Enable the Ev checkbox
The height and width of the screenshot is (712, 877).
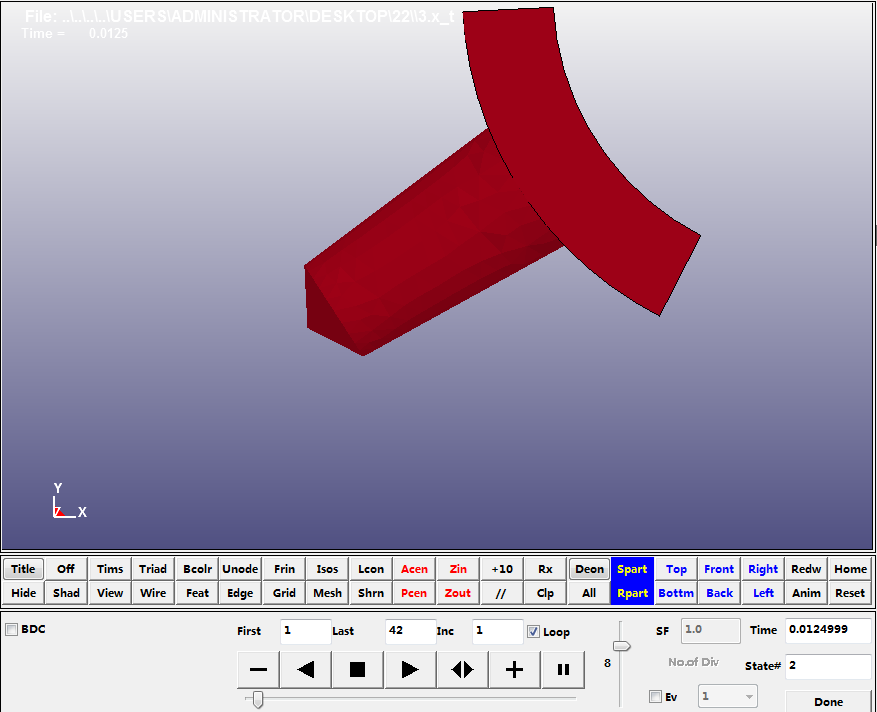click(655, 696)
